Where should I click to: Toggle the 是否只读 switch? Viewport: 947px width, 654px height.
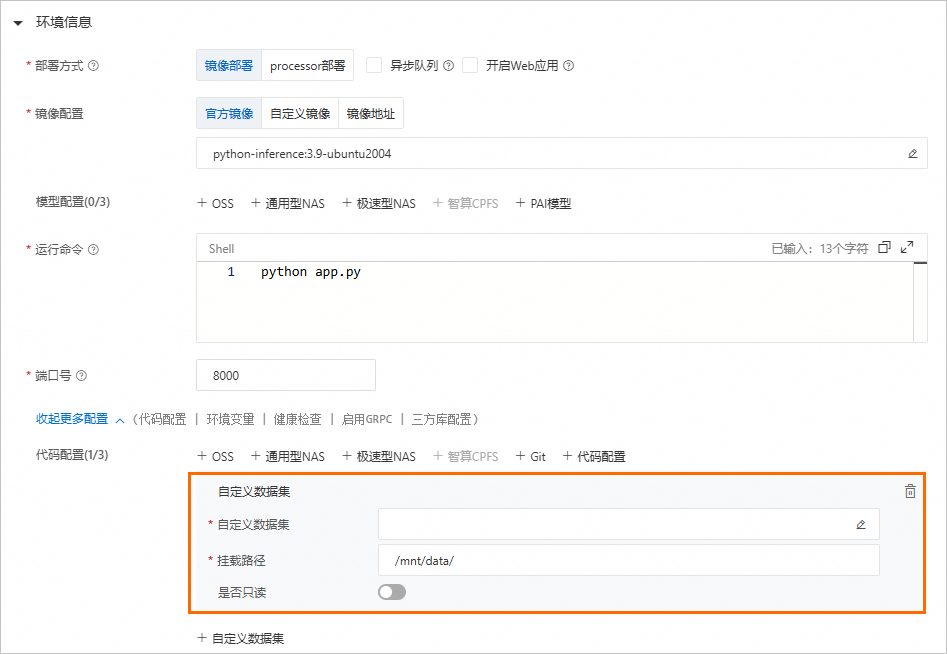point(392,592)
